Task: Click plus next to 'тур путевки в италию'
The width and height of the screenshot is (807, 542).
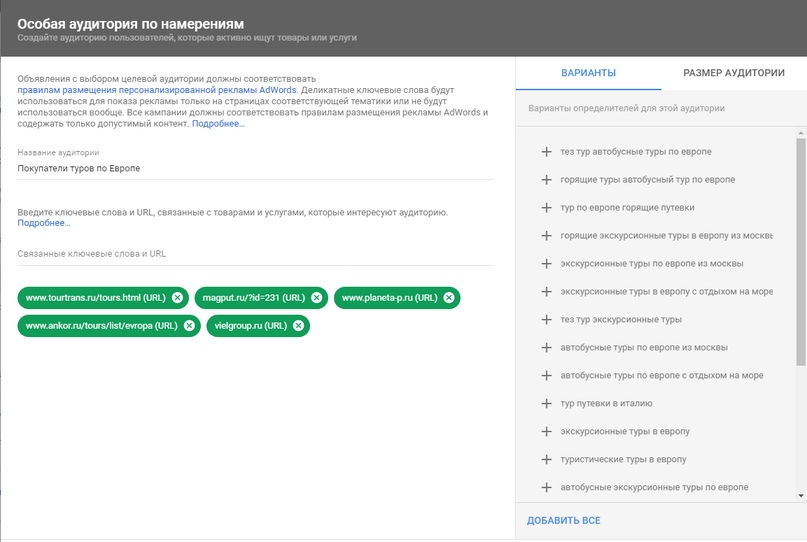Action: click(546, 404)
